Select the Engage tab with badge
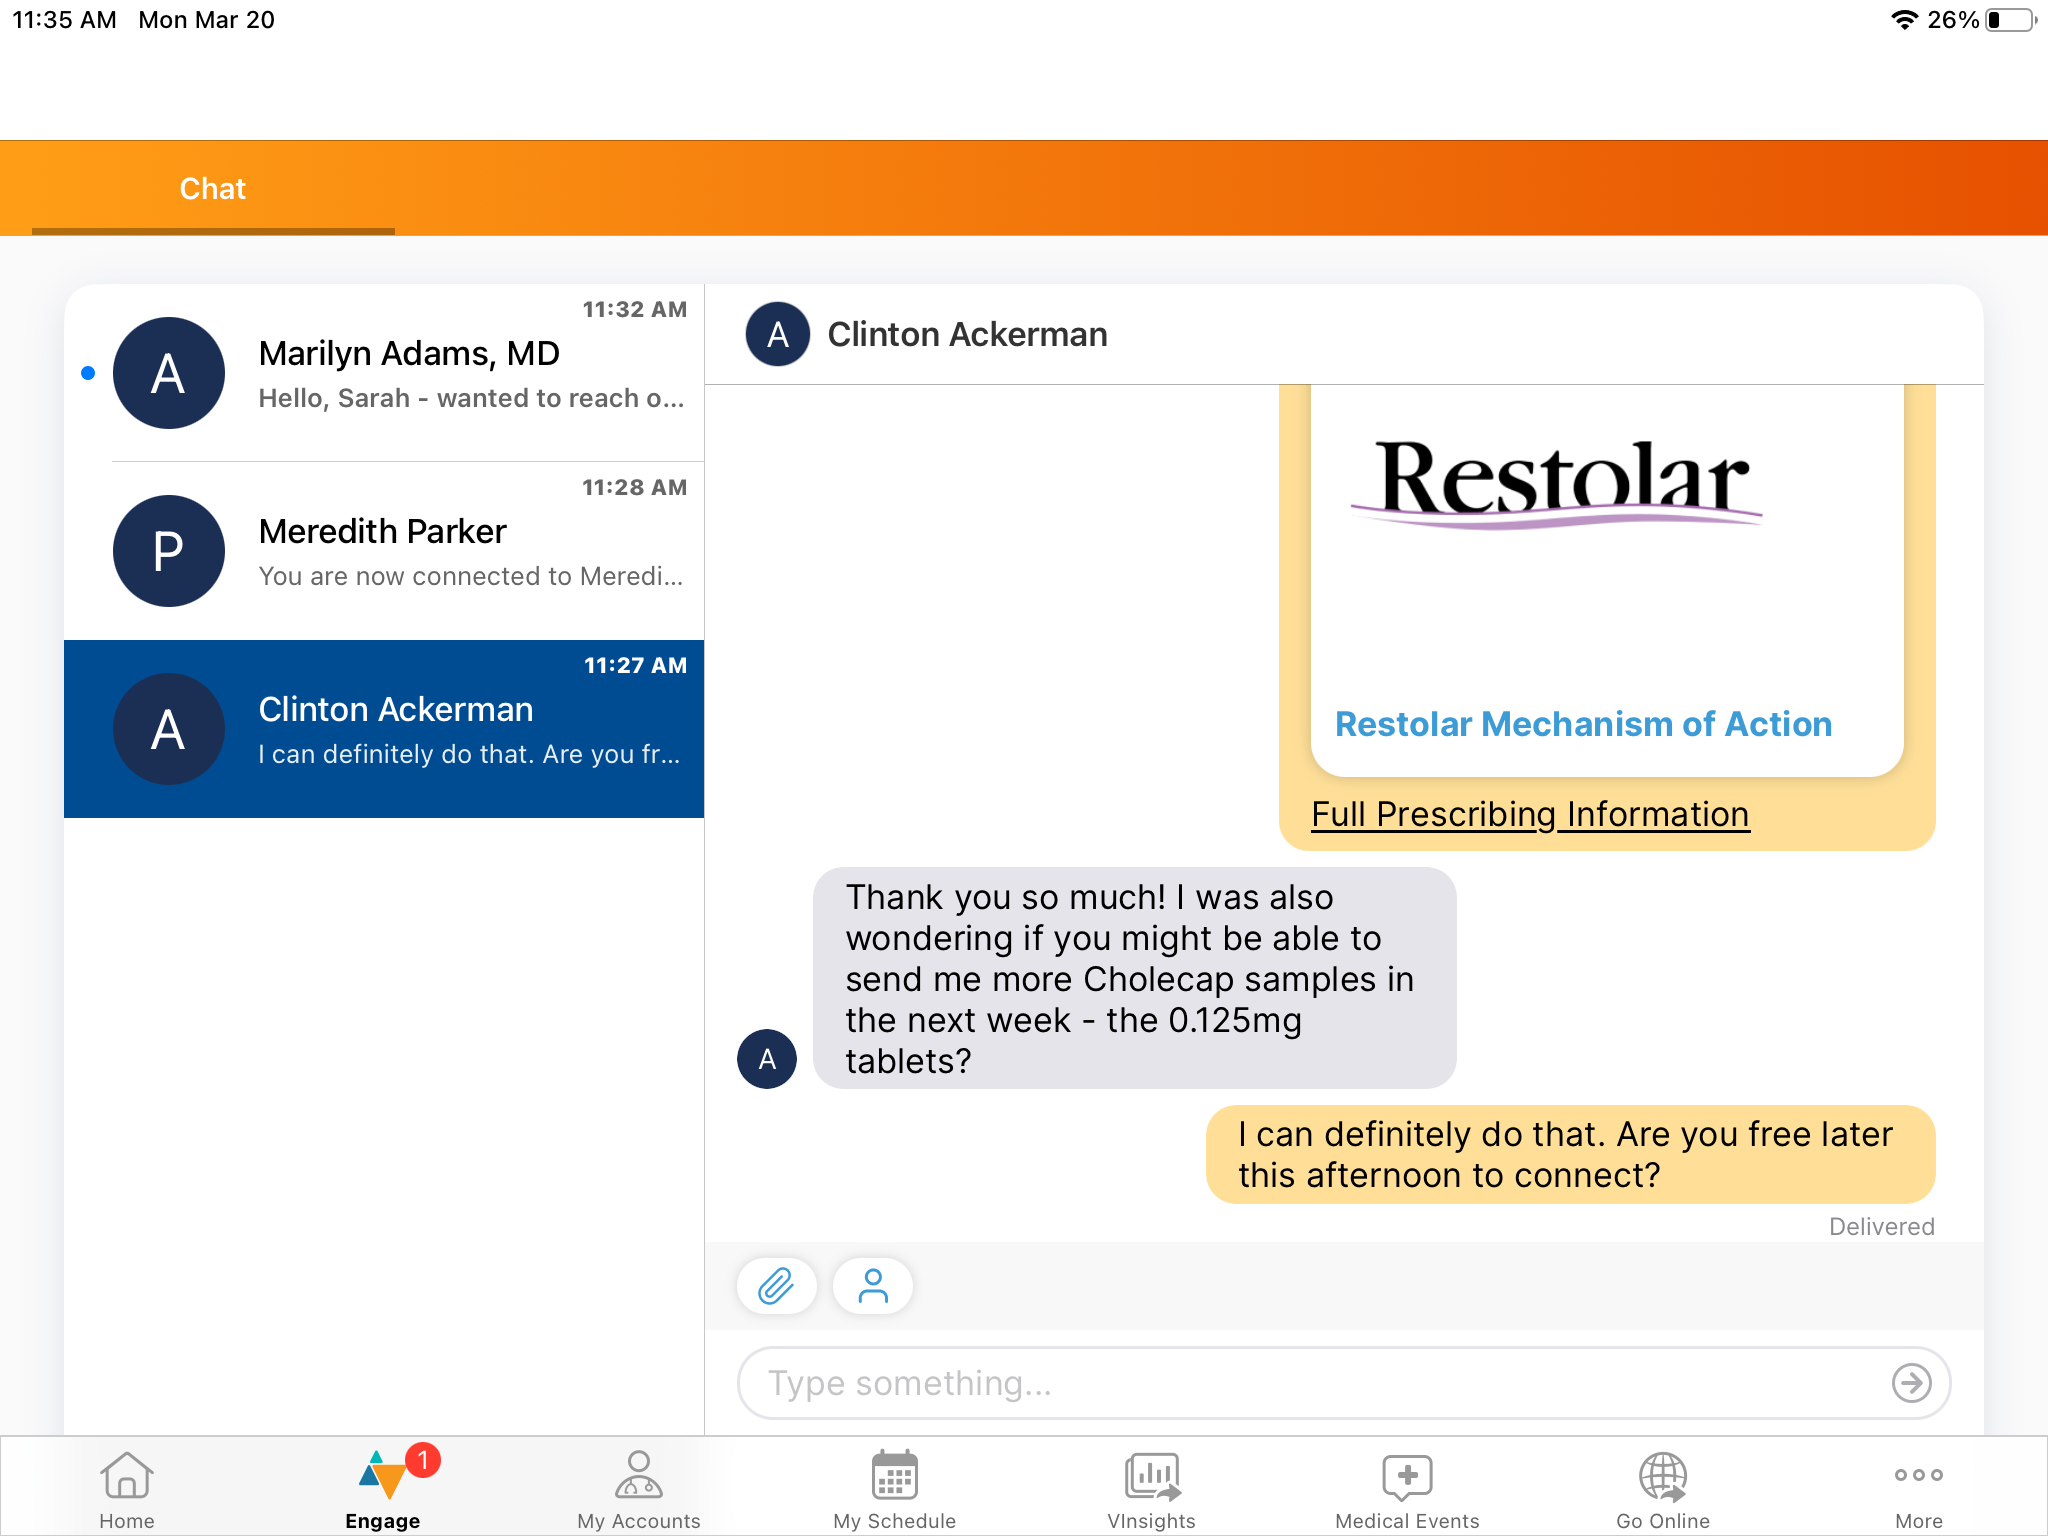This screenshot has width=2048, height=1536. click(383, 1489)
